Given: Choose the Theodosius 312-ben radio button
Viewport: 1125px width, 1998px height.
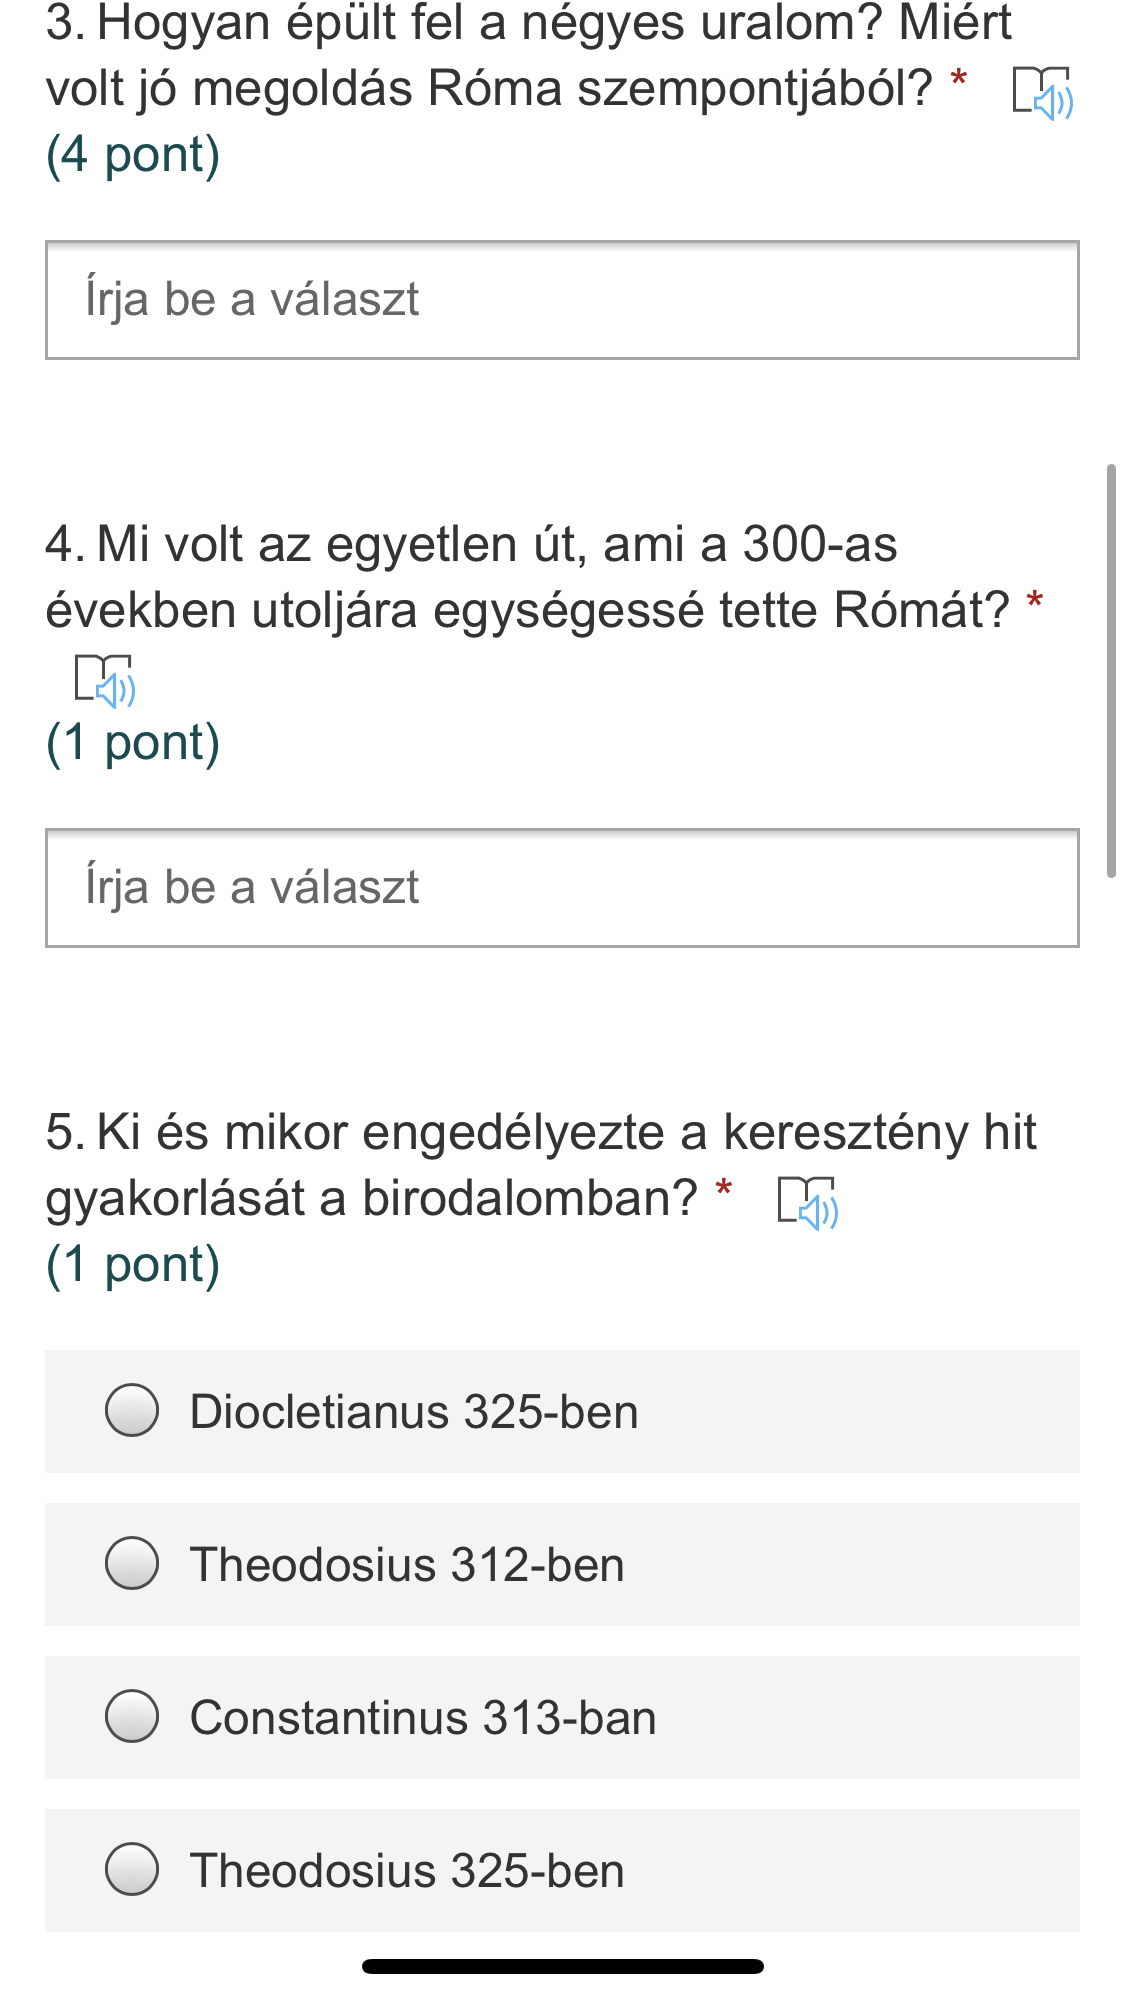Looking at the screenshot, I should pos(132,1564).
